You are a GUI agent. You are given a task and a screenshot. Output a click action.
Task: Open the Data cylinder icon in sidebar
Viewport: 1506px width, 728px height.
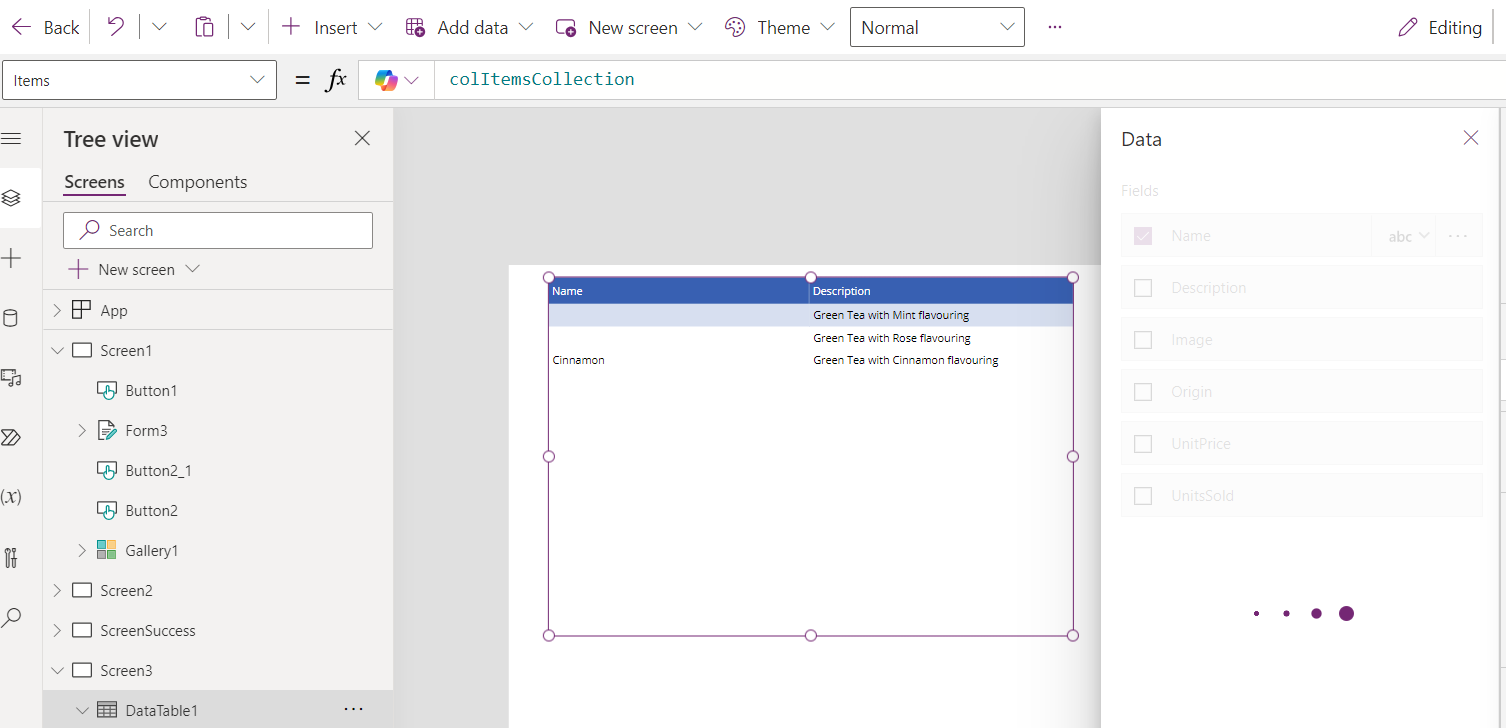click(11, 319)
